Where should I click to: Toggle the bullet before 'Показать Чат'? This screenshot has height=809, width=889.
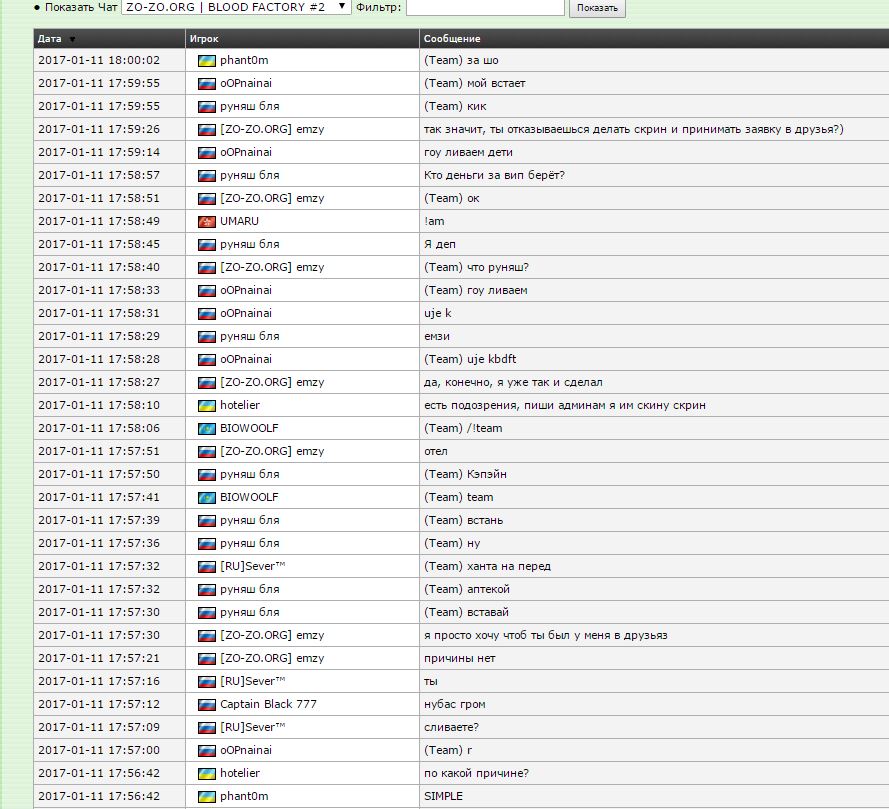point(37,8)
